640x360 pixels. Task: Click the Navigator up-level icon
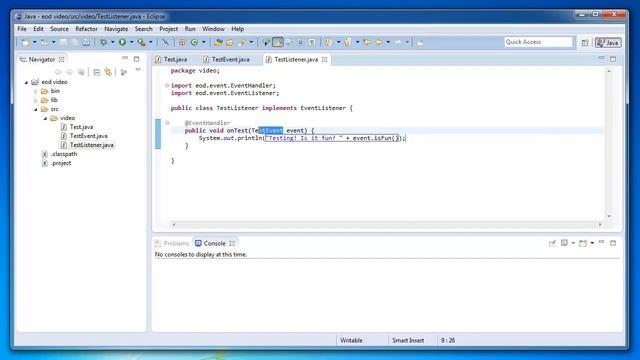tap(81, 72)
